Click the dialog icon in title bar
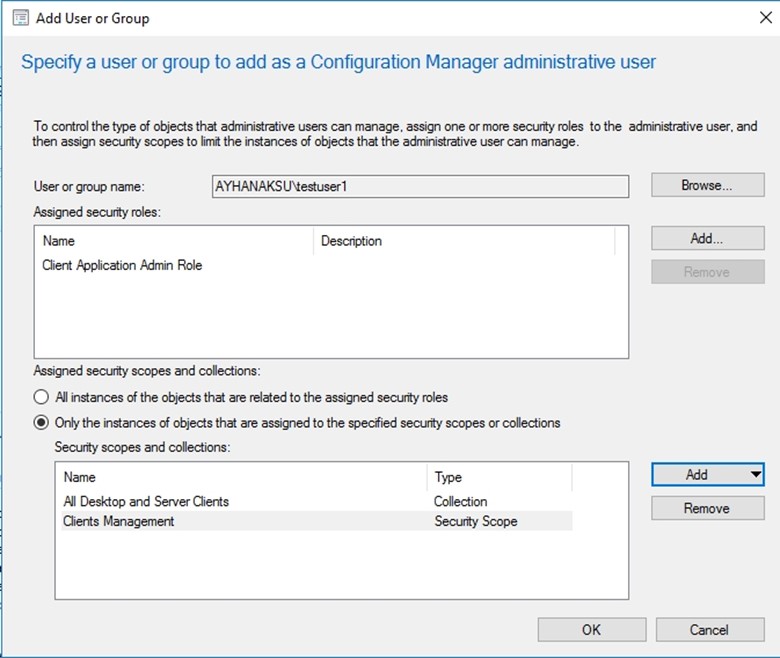The image size is (780, 658). (x=20, y=18)
